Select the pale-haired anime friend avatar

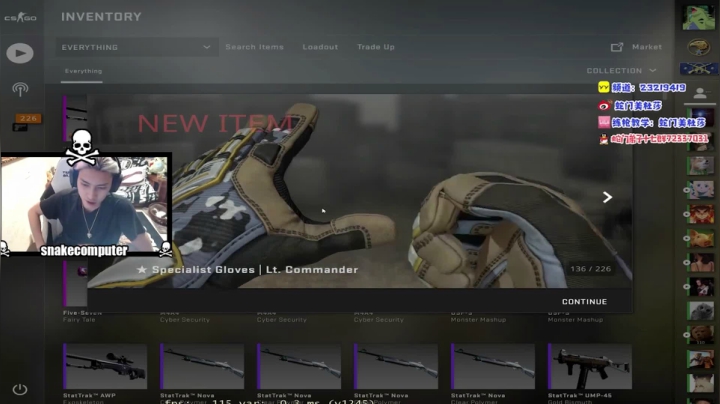[701, 190]
